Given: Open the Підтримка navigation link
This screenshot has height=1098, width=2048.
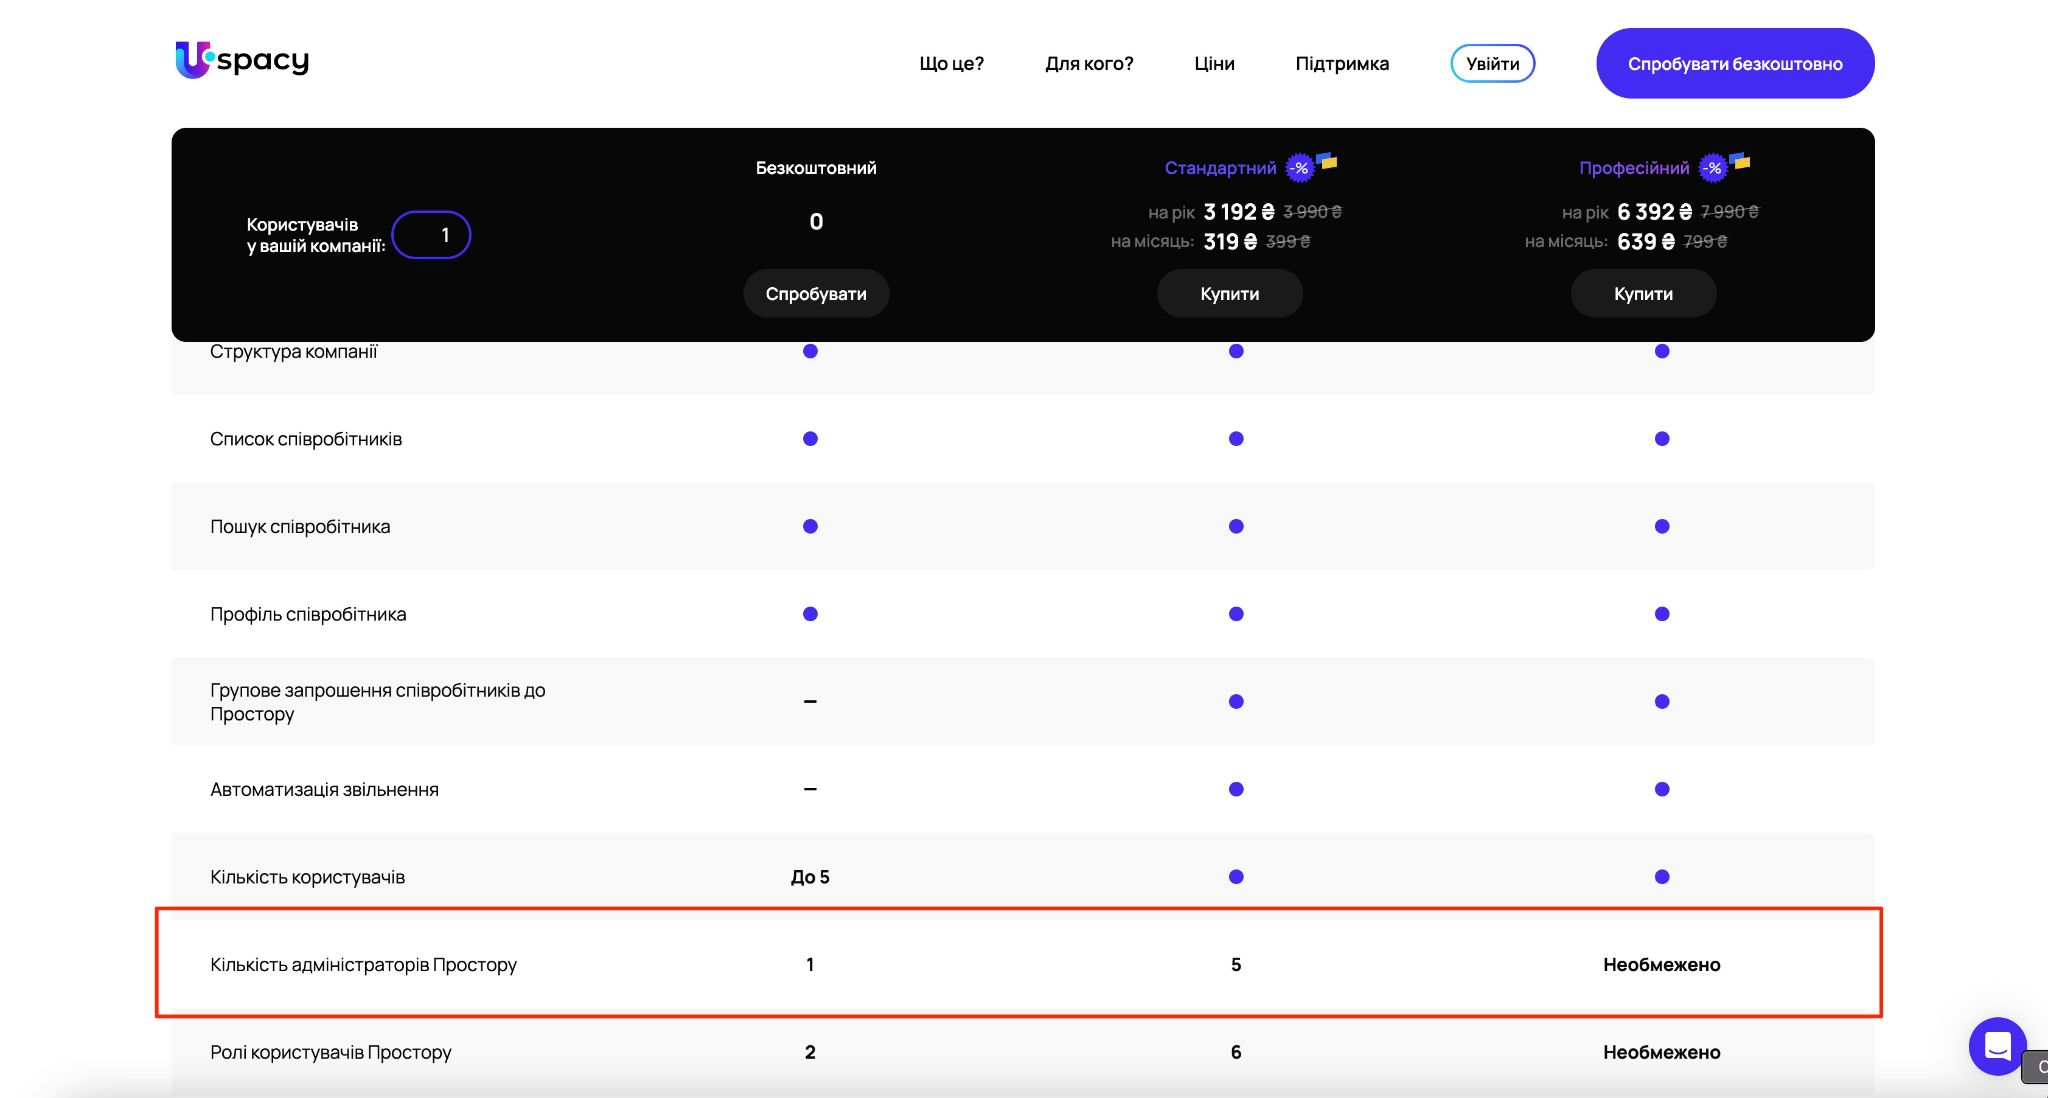Looking at the screenshot, I should (1342, 64).
